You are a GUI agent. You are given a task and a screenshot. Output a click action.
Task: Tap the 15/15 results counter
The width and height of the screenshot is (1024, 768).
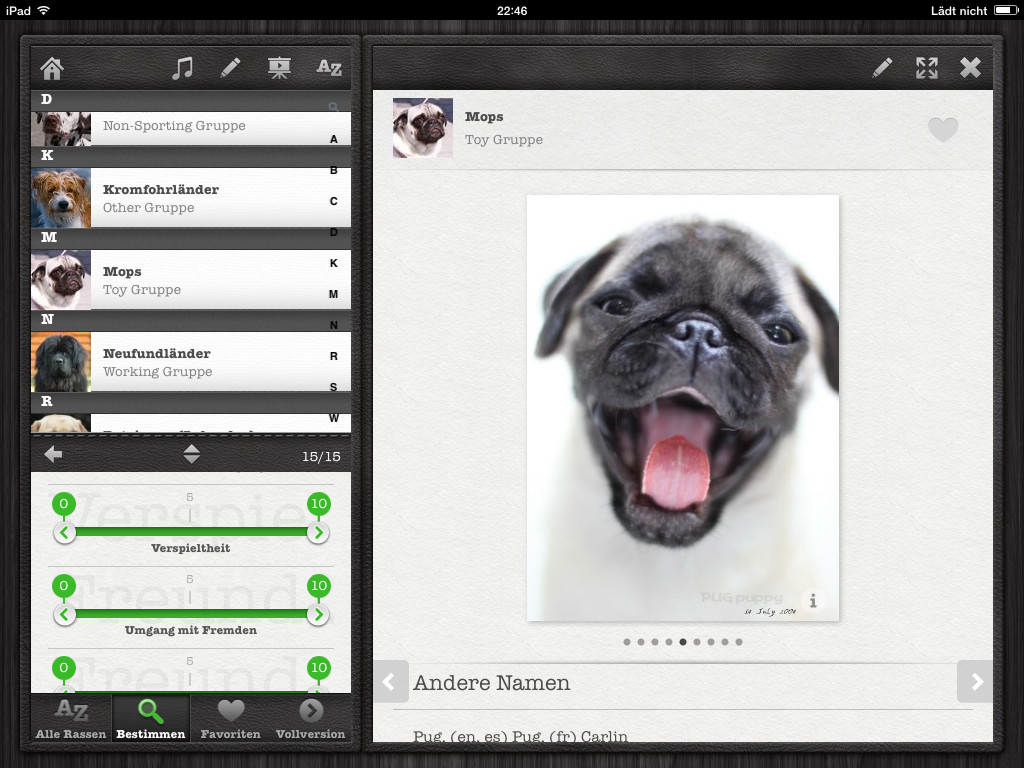coord(321,456)
